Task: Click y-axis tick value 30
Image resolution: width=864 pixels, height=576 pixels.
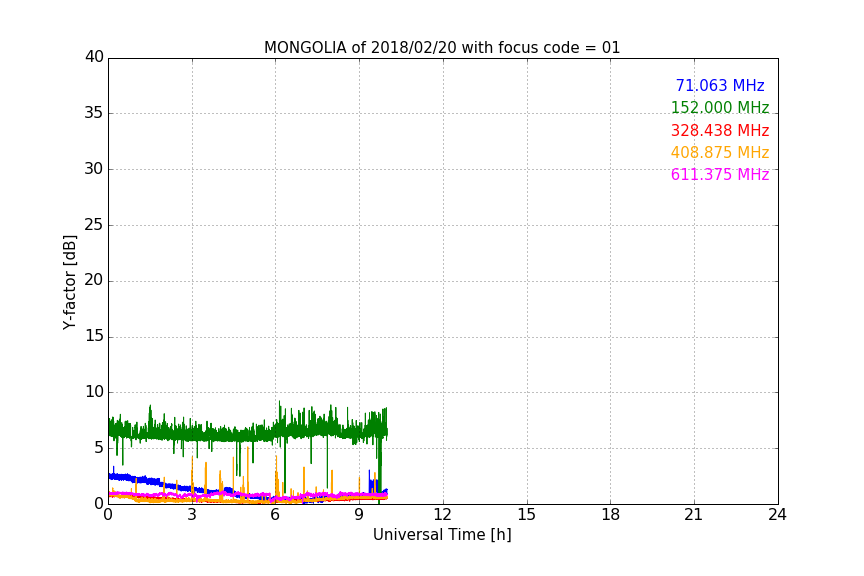Action: [x=94, y=169]
